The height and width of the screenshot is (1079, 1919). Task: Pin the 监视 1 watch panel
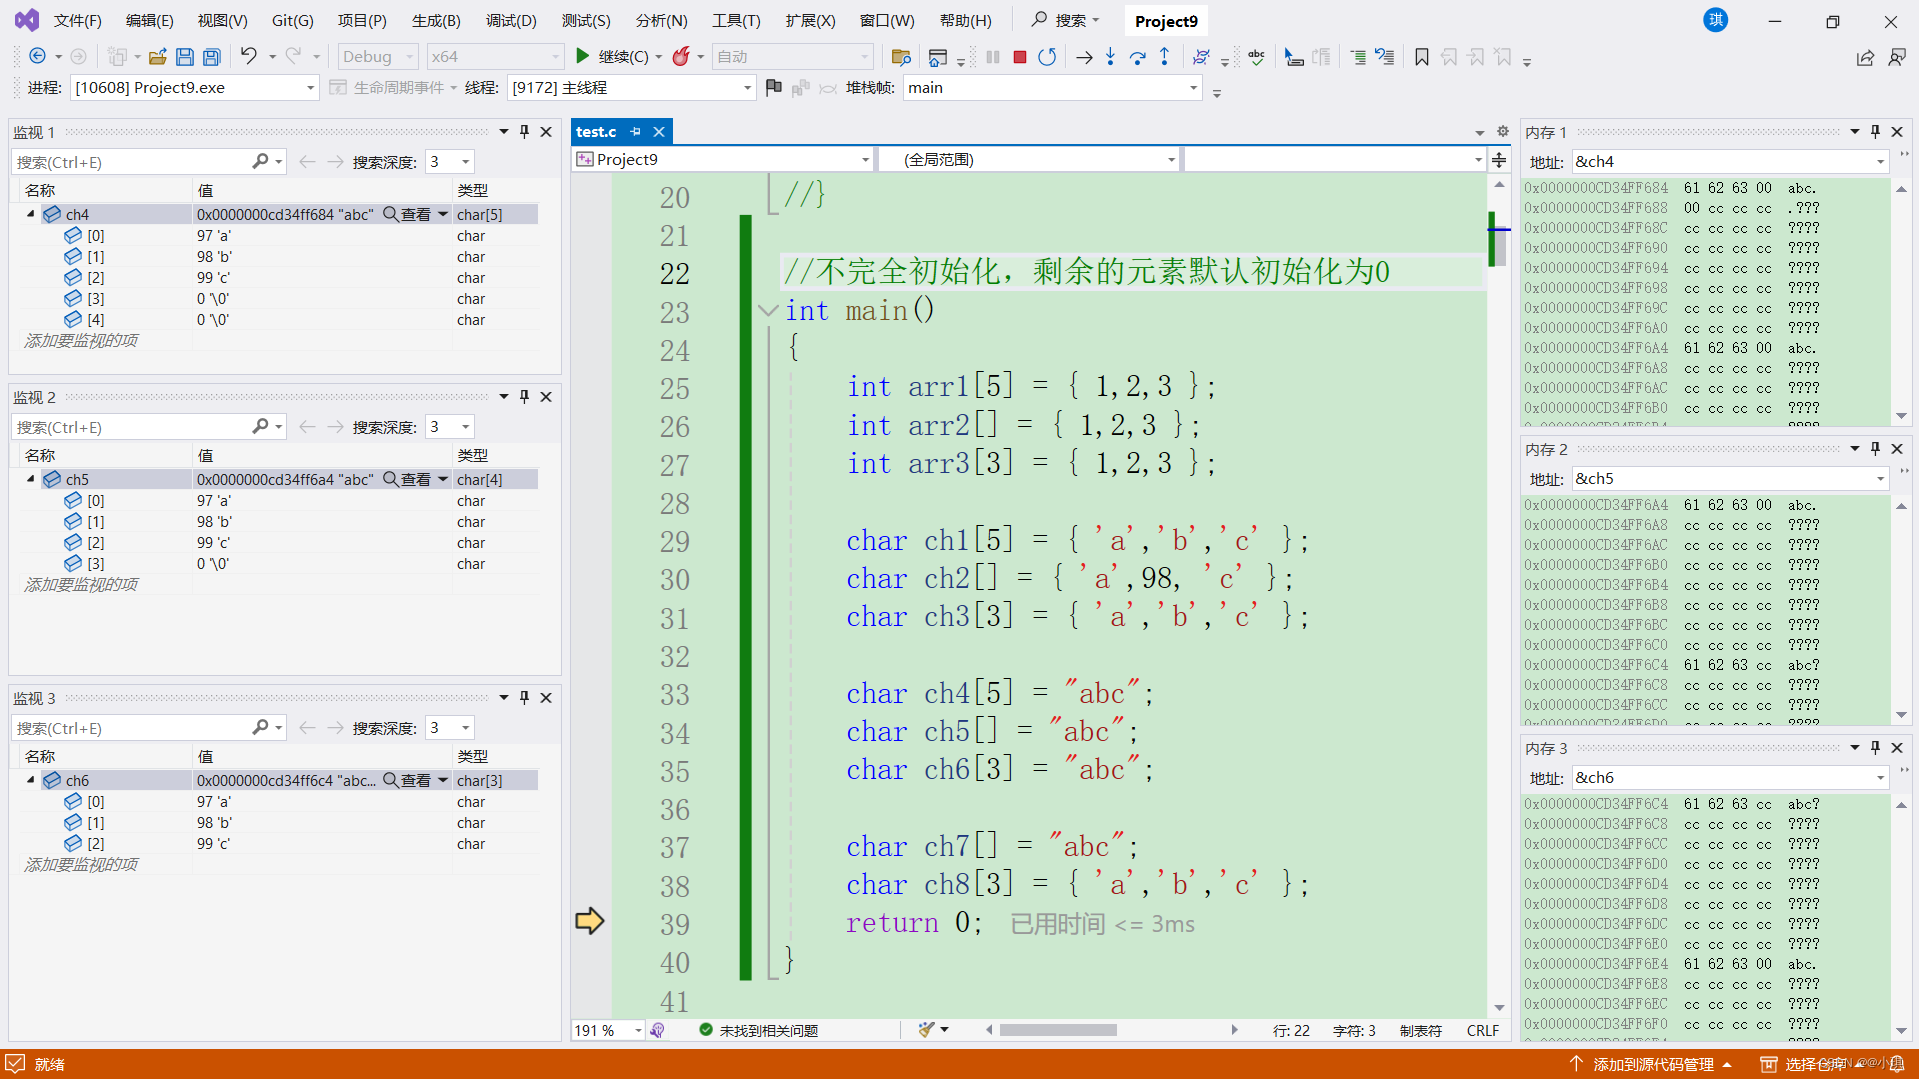click(524, 132)
